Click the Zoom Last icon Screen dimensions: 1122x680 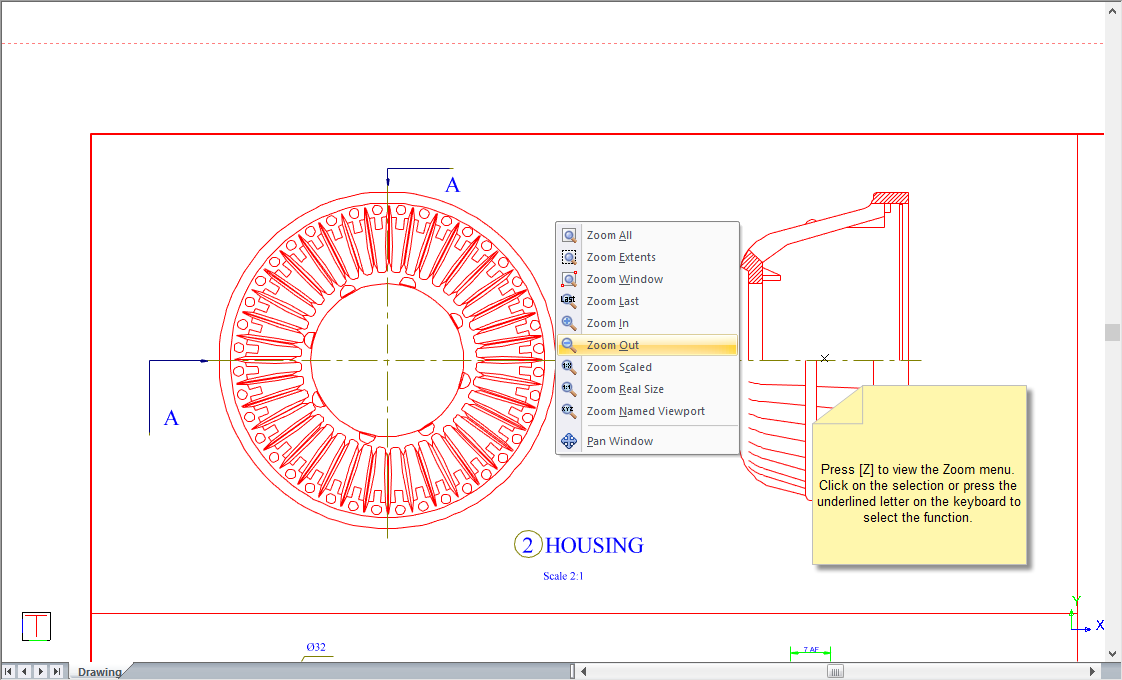tap(569, 302)
